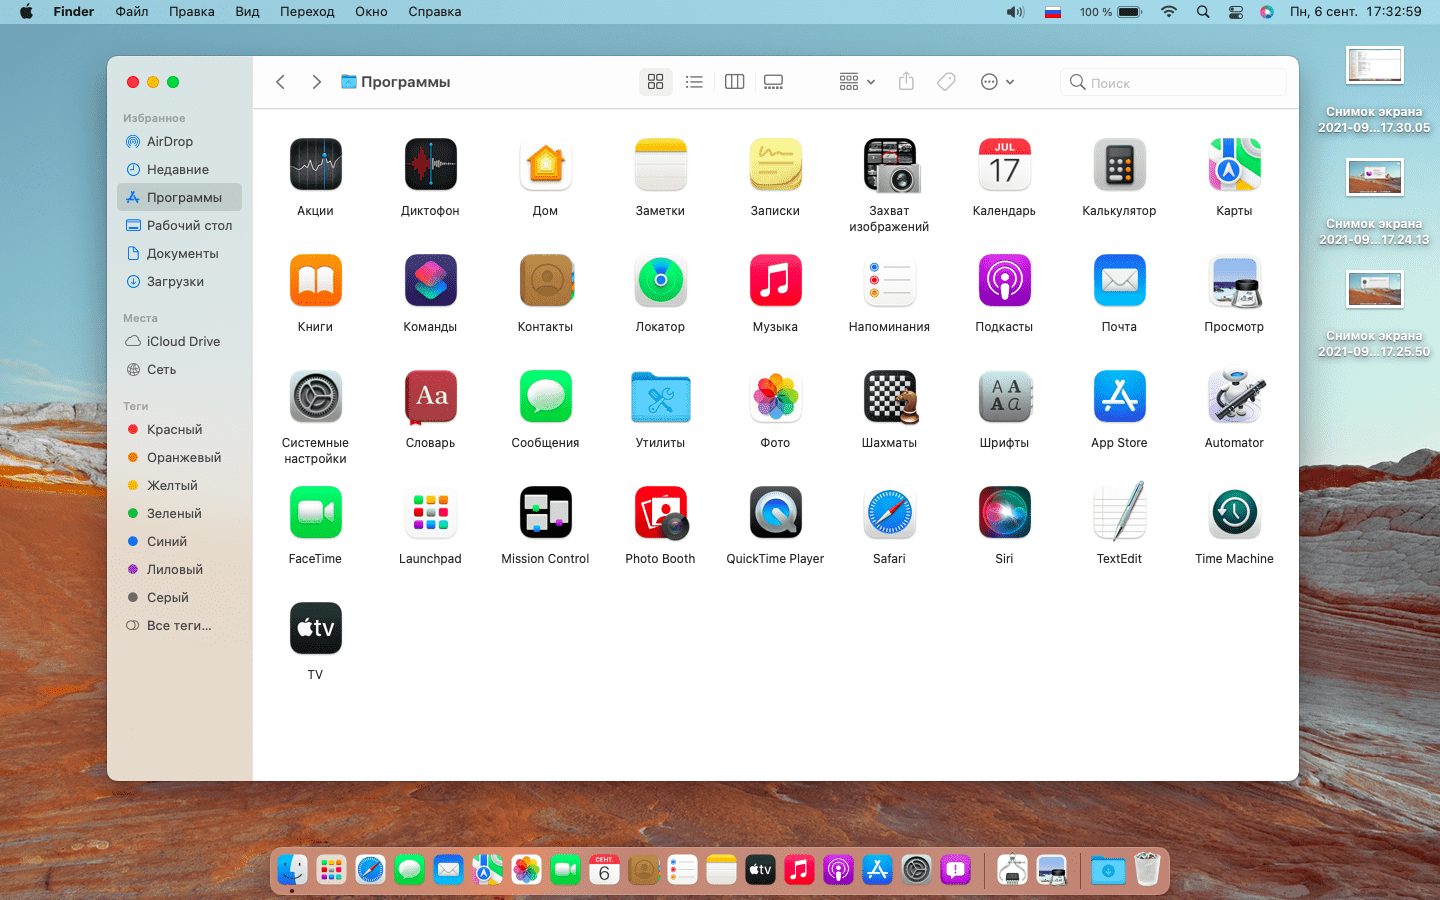This screenshot has width=1440, height=900.
Task: Switch Finder to icon view
Action: coord(655,82)
